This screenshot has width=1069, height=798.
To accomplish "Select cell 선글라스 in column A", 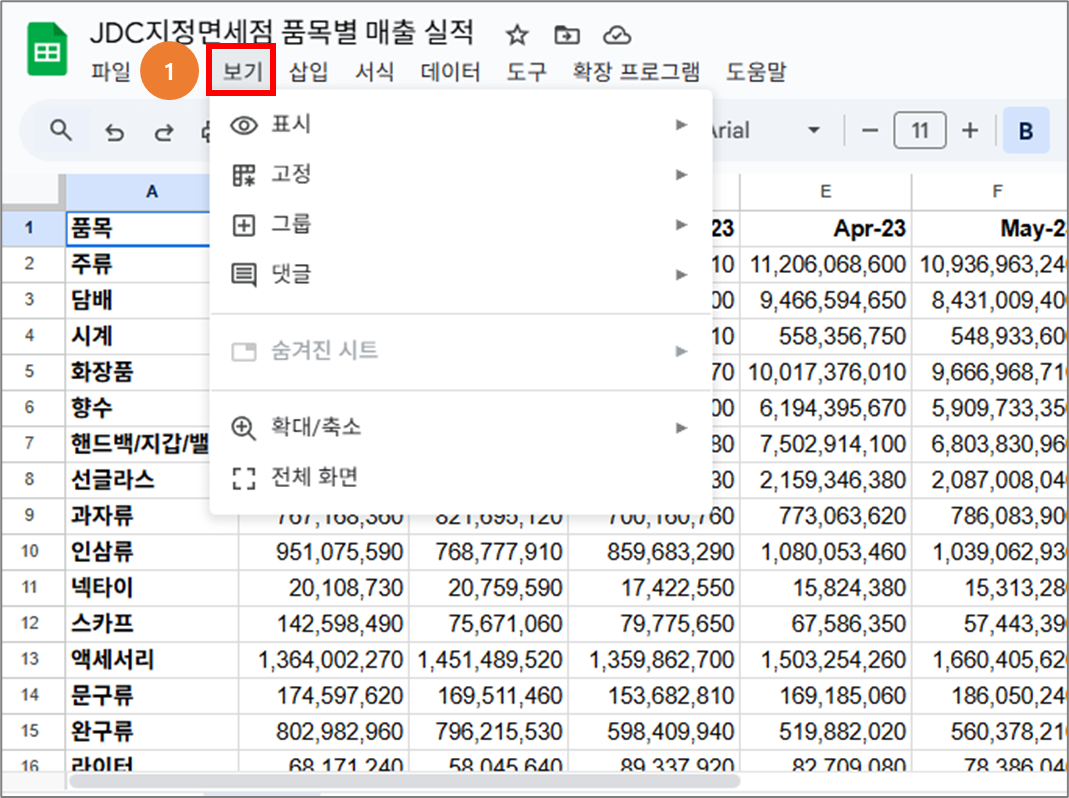I will (x=138, y=479).
